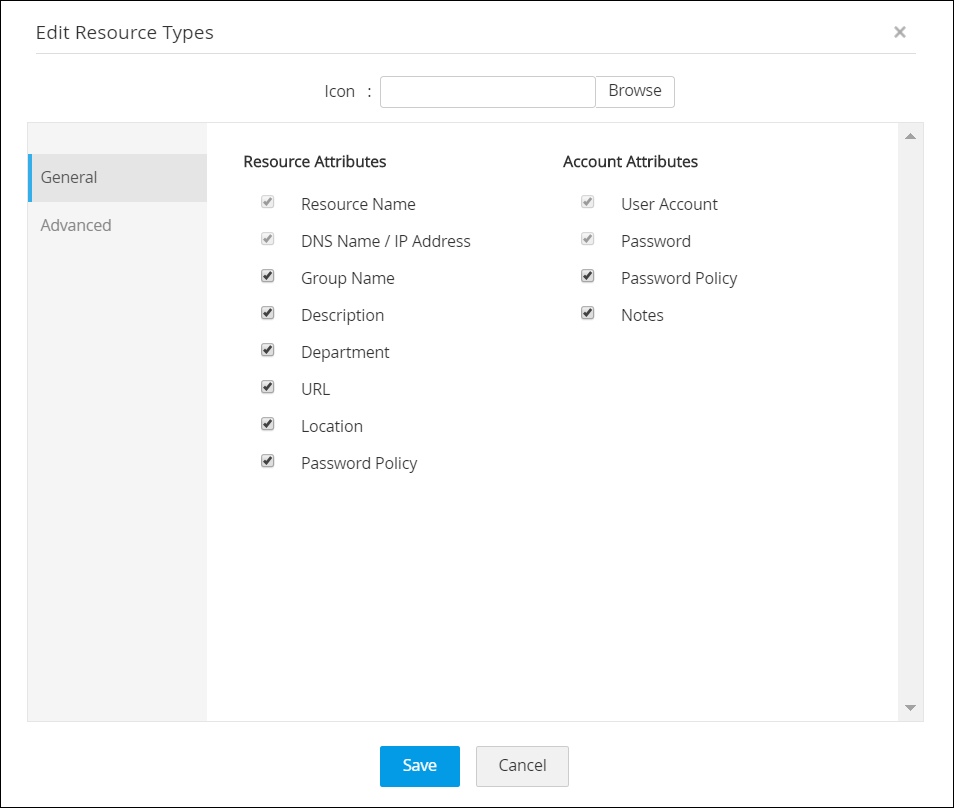This screenshot has width=954, height=808.
Task: Uncheck the Notes account attribute
Action: 587,313
